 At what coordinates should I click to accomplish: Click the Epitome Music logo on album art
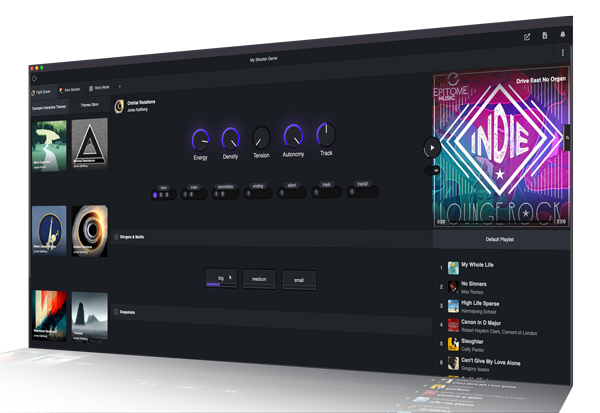[451, 88]
